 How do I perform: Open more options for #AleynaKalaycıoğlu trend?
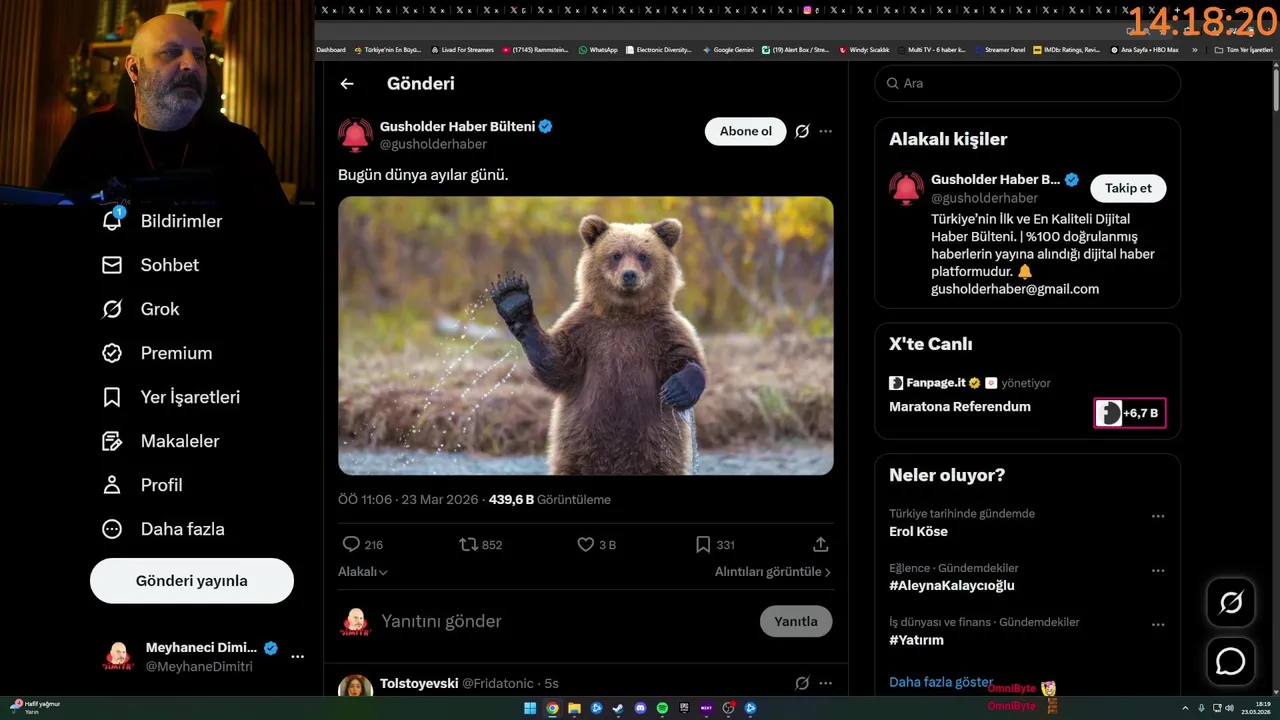[x=1158, y=570]
